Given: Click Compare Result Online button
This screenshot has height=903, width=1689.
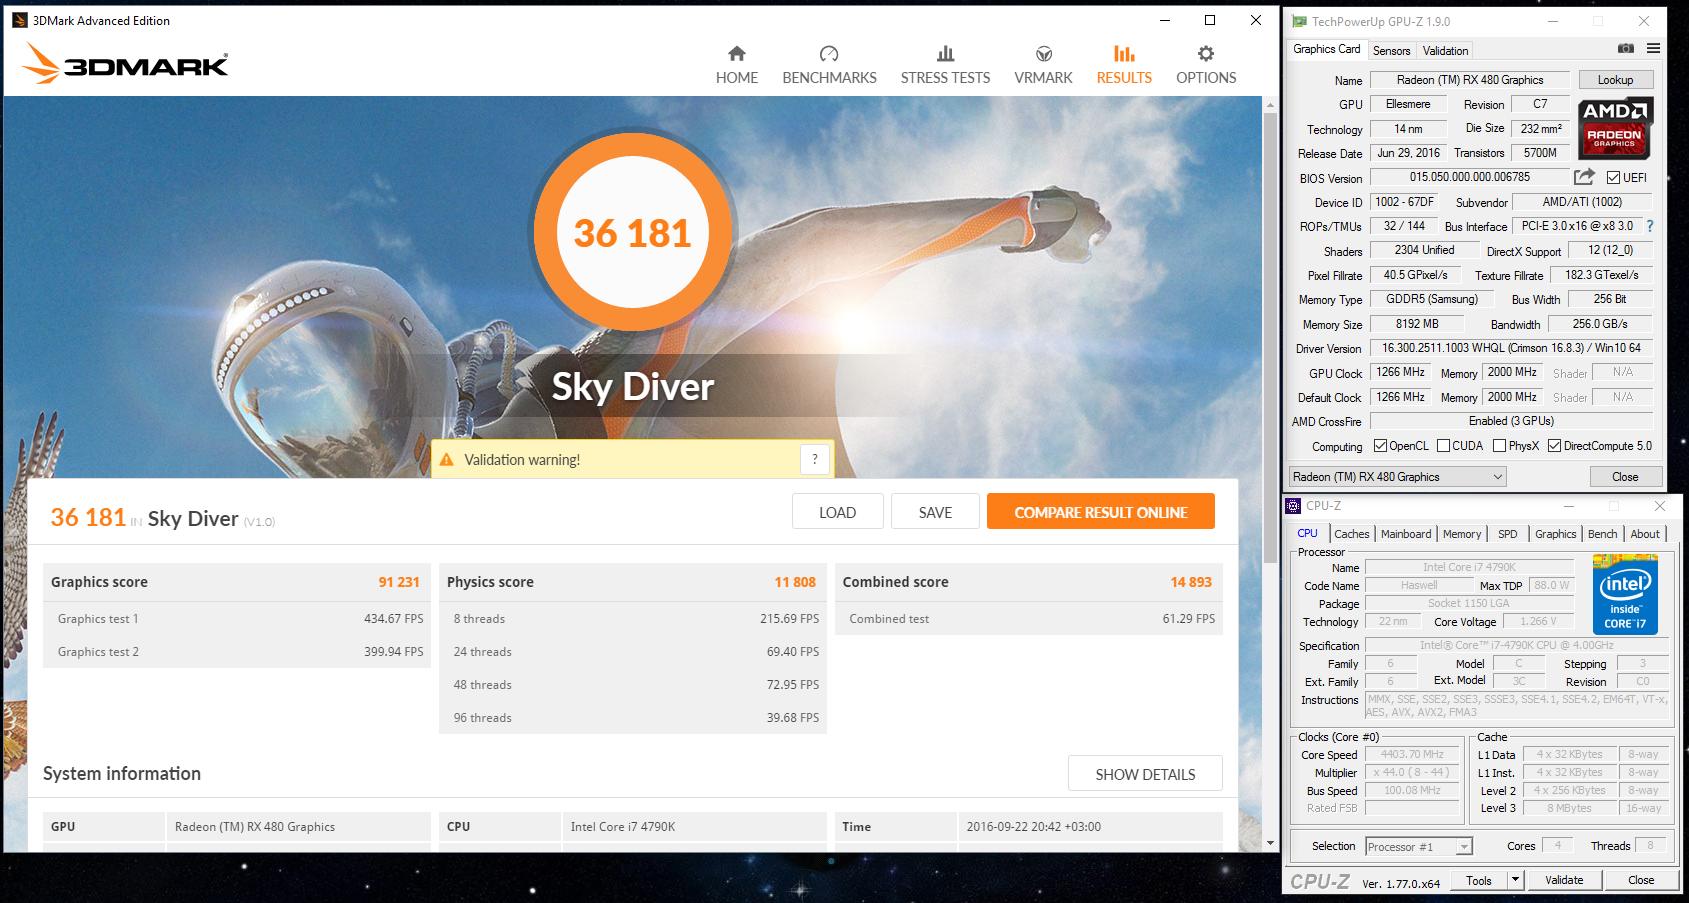Looking at the screenshot, I should pos(1101,511).
